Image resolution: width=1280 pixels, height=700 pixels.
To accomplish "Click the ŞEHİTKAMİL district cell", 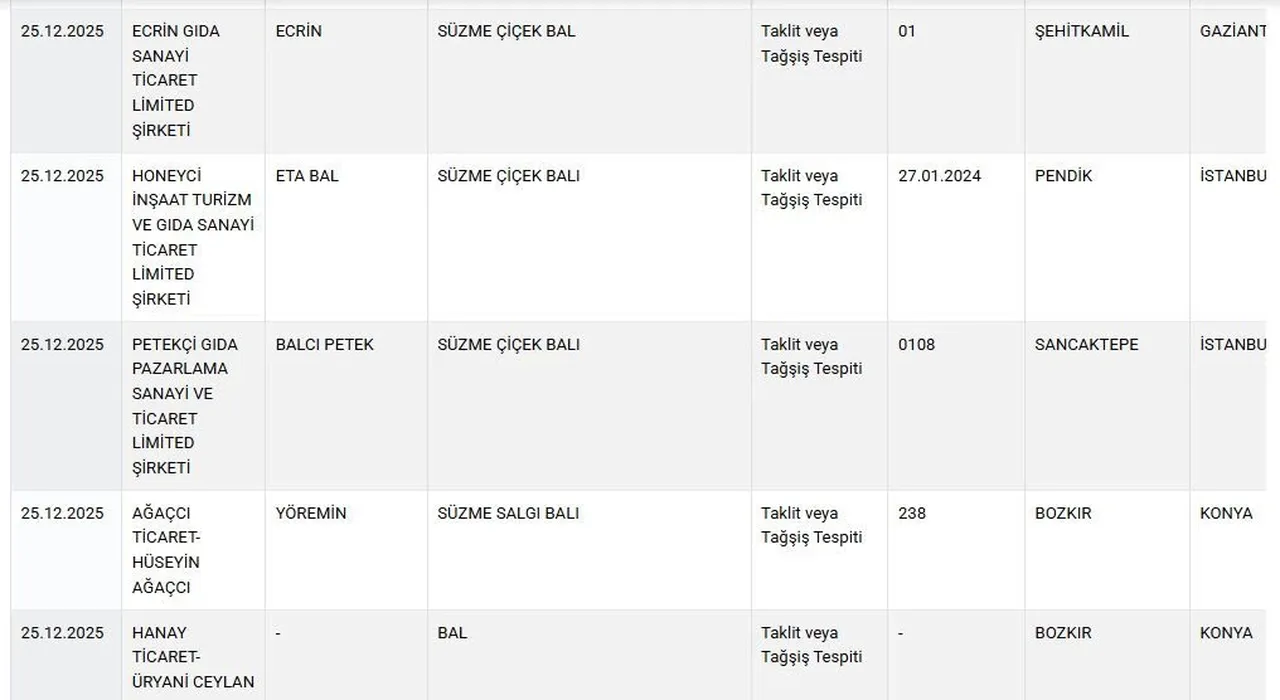I will click(1081, 31).
